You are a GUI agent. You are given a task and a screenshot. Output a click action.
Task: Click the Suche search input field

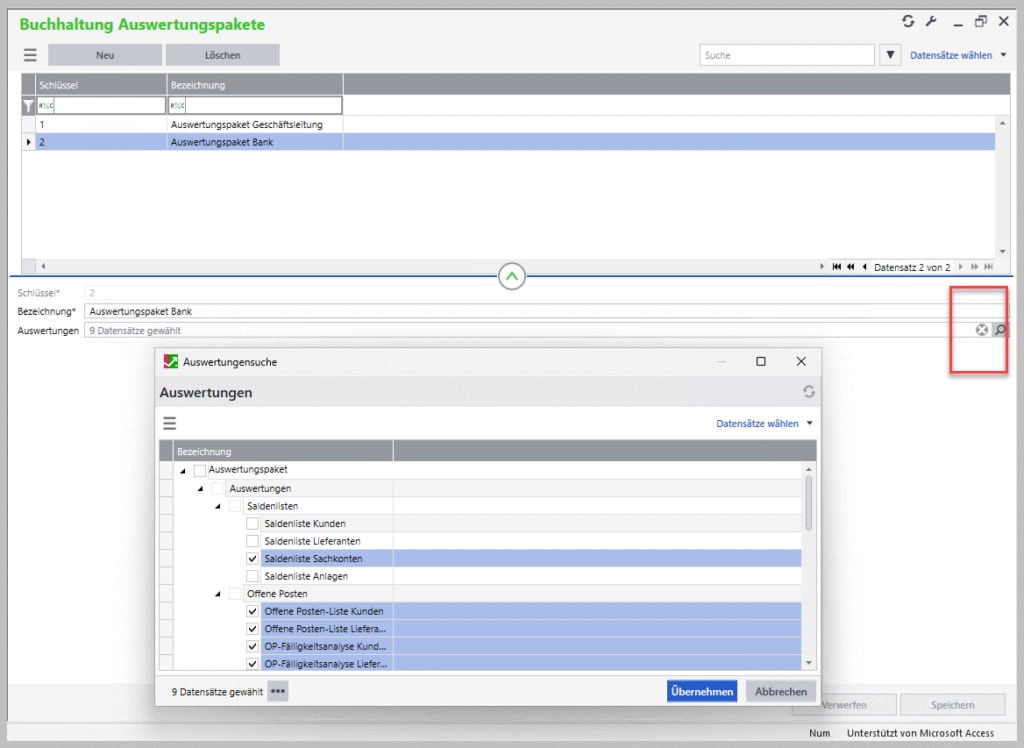pos(786,55)
